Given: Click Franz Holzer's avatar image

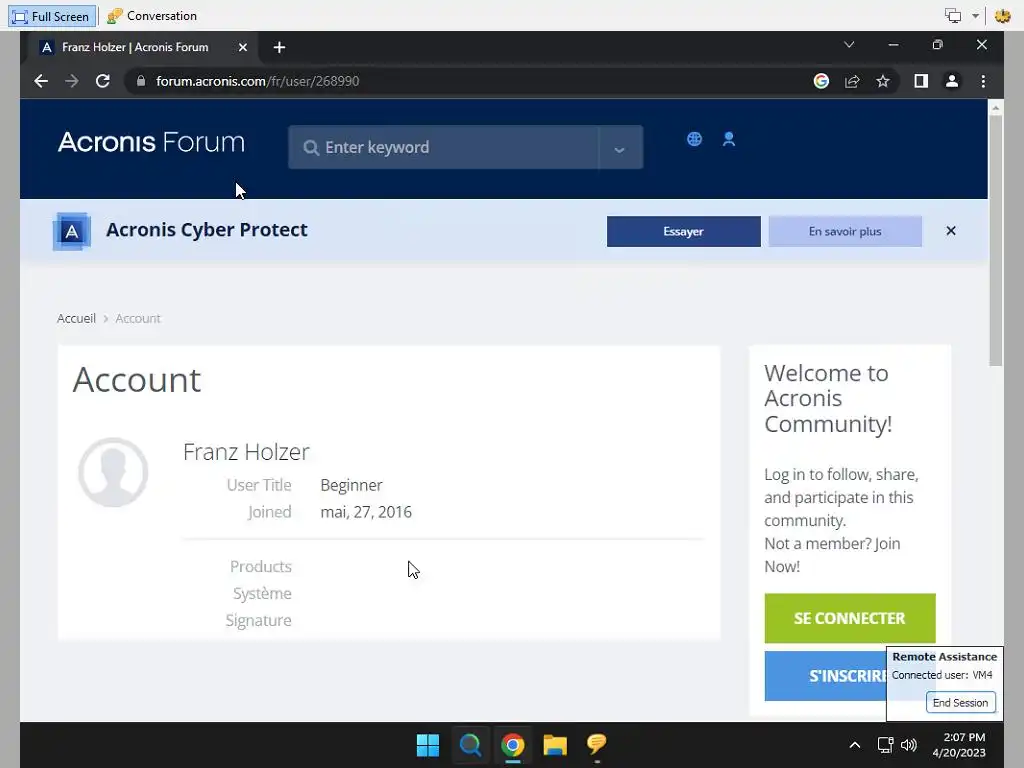Looking at the screenshot, I should (113, 472).
